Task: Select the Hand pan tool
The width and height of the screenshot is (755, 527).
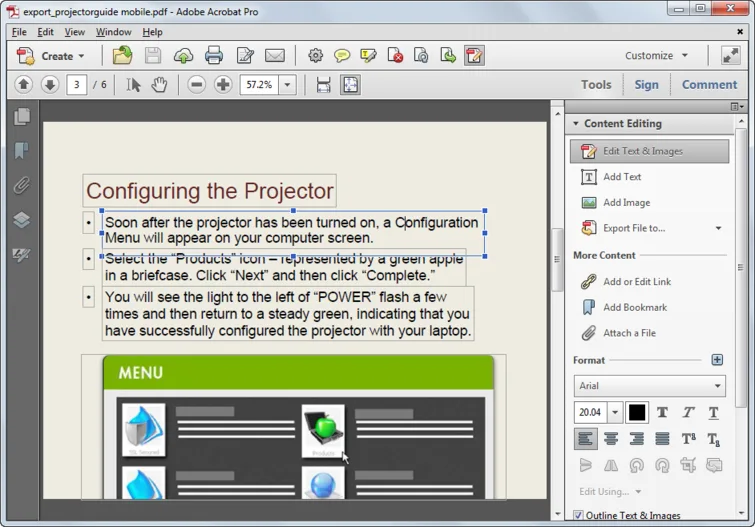Action: [x=159, y=85]
